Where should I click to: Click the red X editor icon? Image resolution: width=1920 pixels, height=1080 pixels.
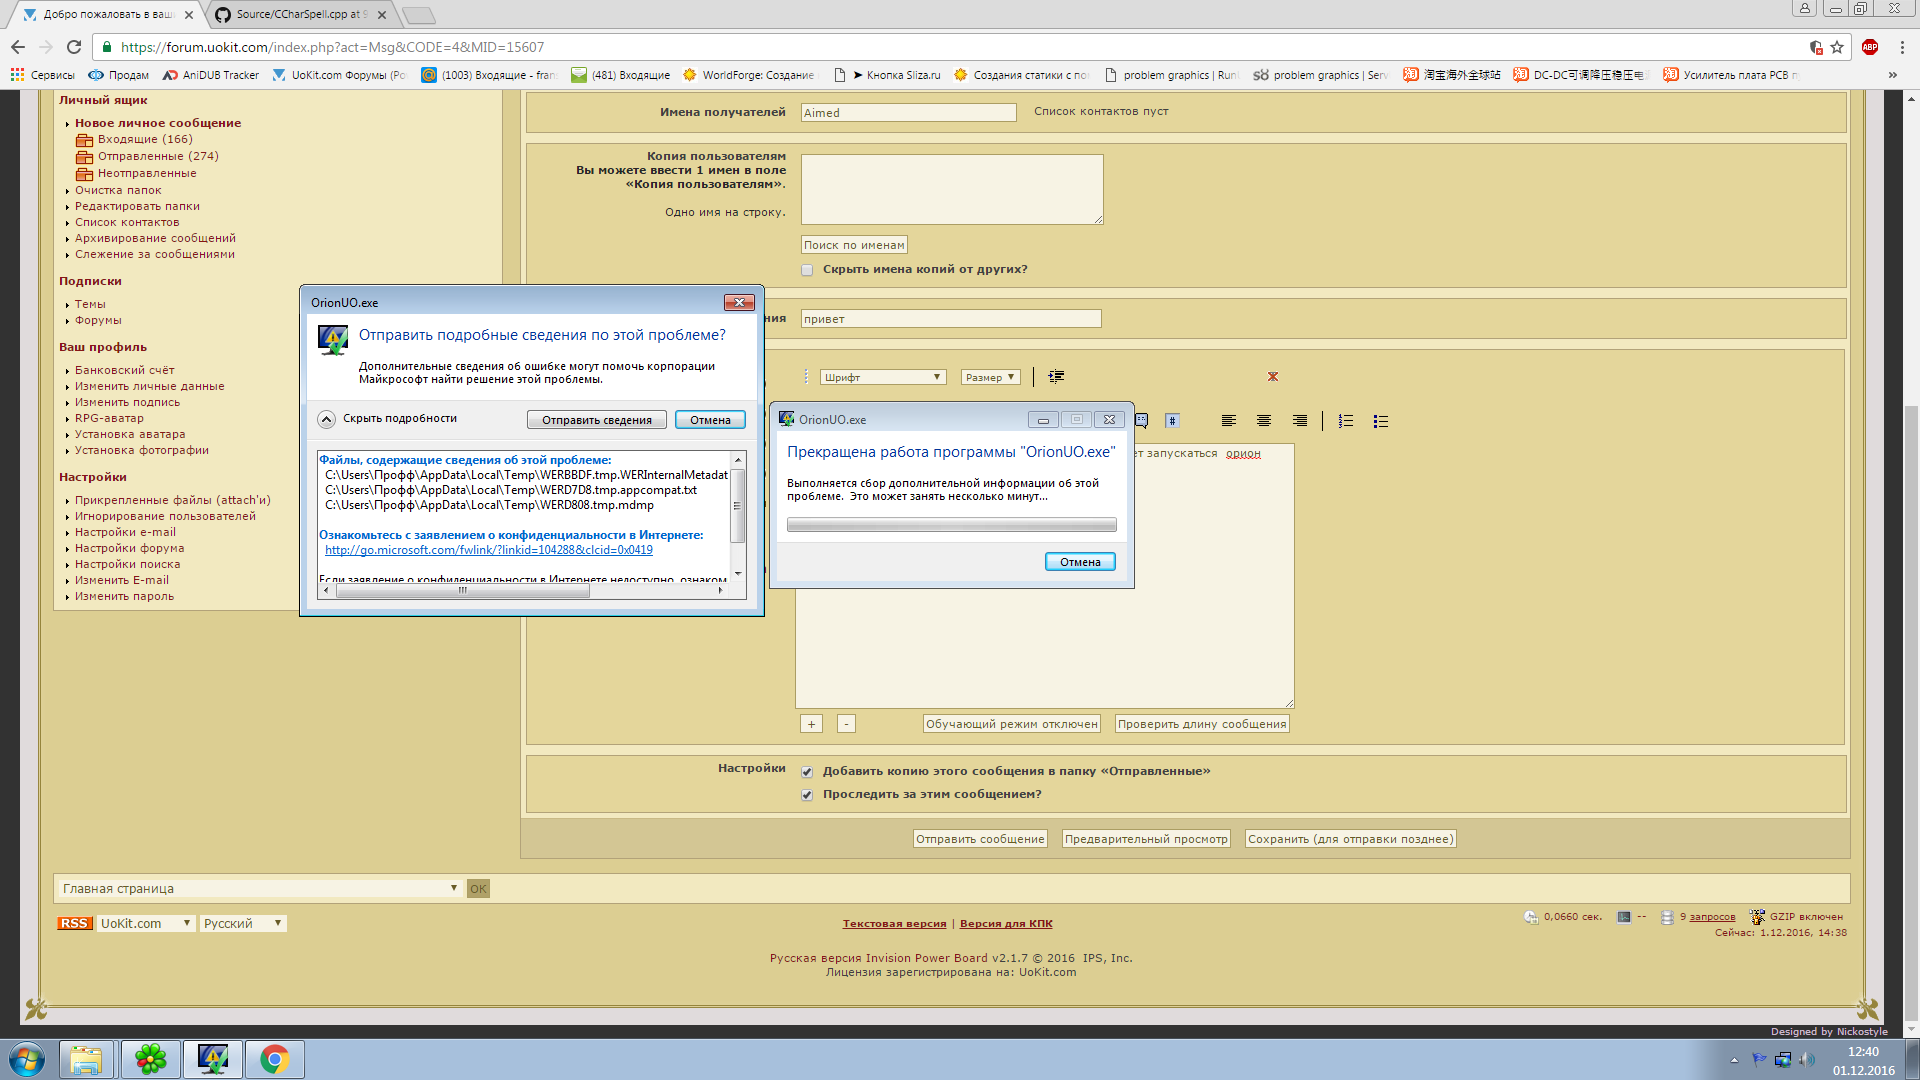tap(1273, 377)
